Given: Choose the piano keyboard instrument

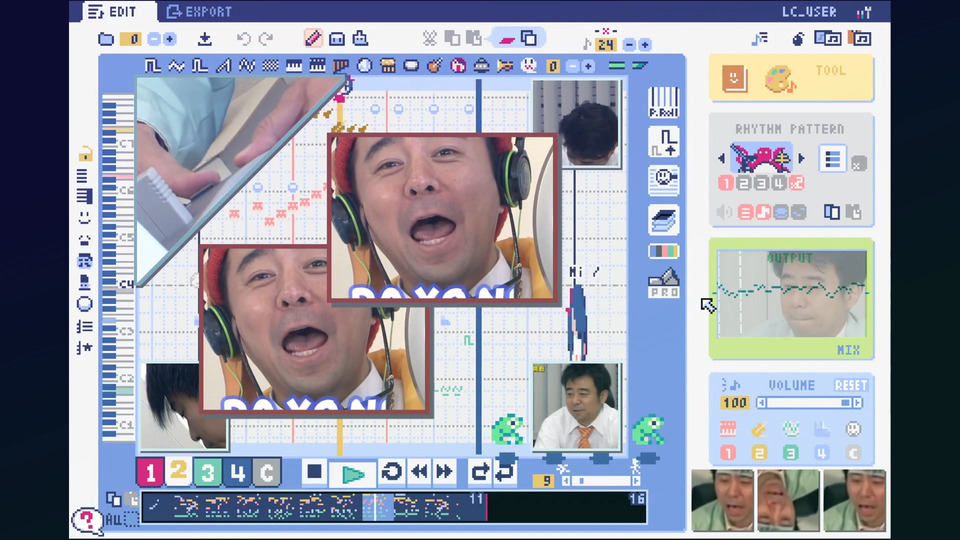Looking at the screenshot, I should pos(293,66).
